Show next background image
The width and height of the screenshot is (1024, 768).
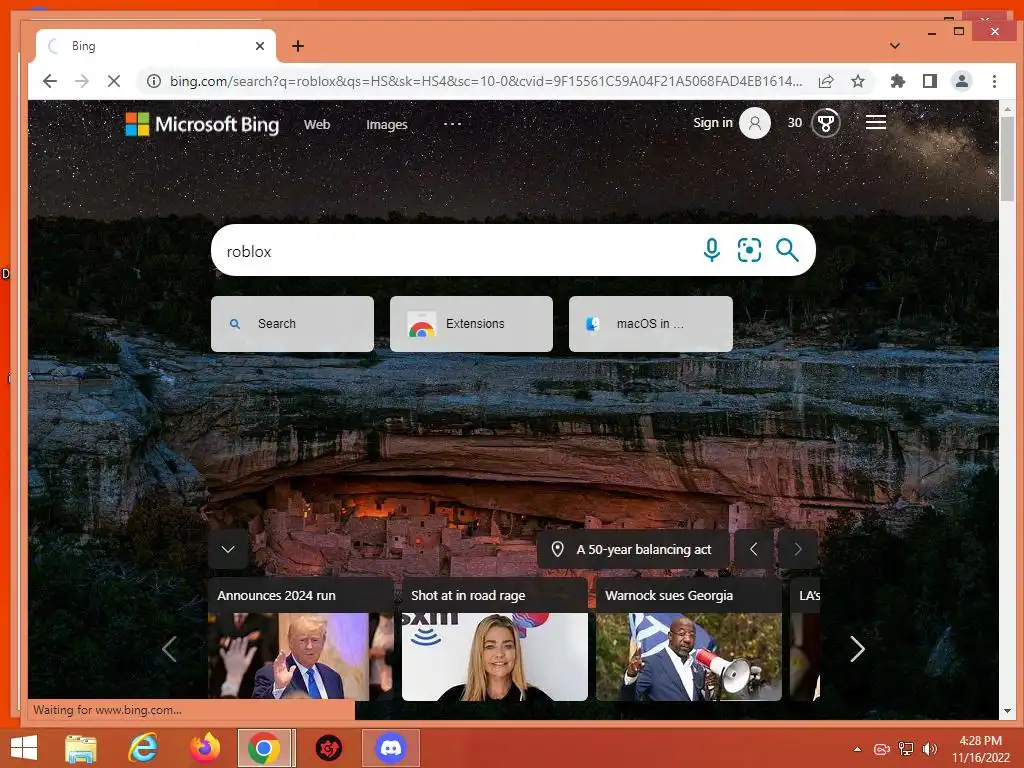tap(798, 549)
